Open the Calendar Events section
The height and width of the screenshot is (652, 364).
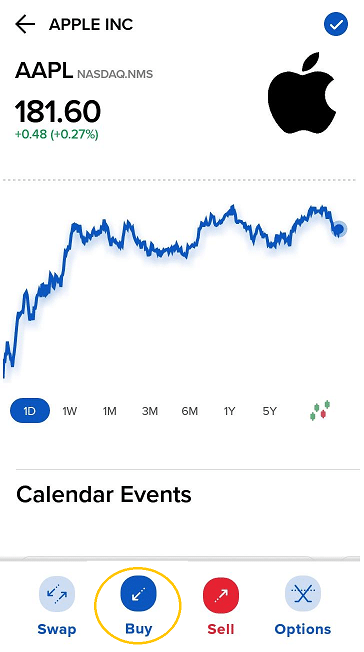(104, 494)
